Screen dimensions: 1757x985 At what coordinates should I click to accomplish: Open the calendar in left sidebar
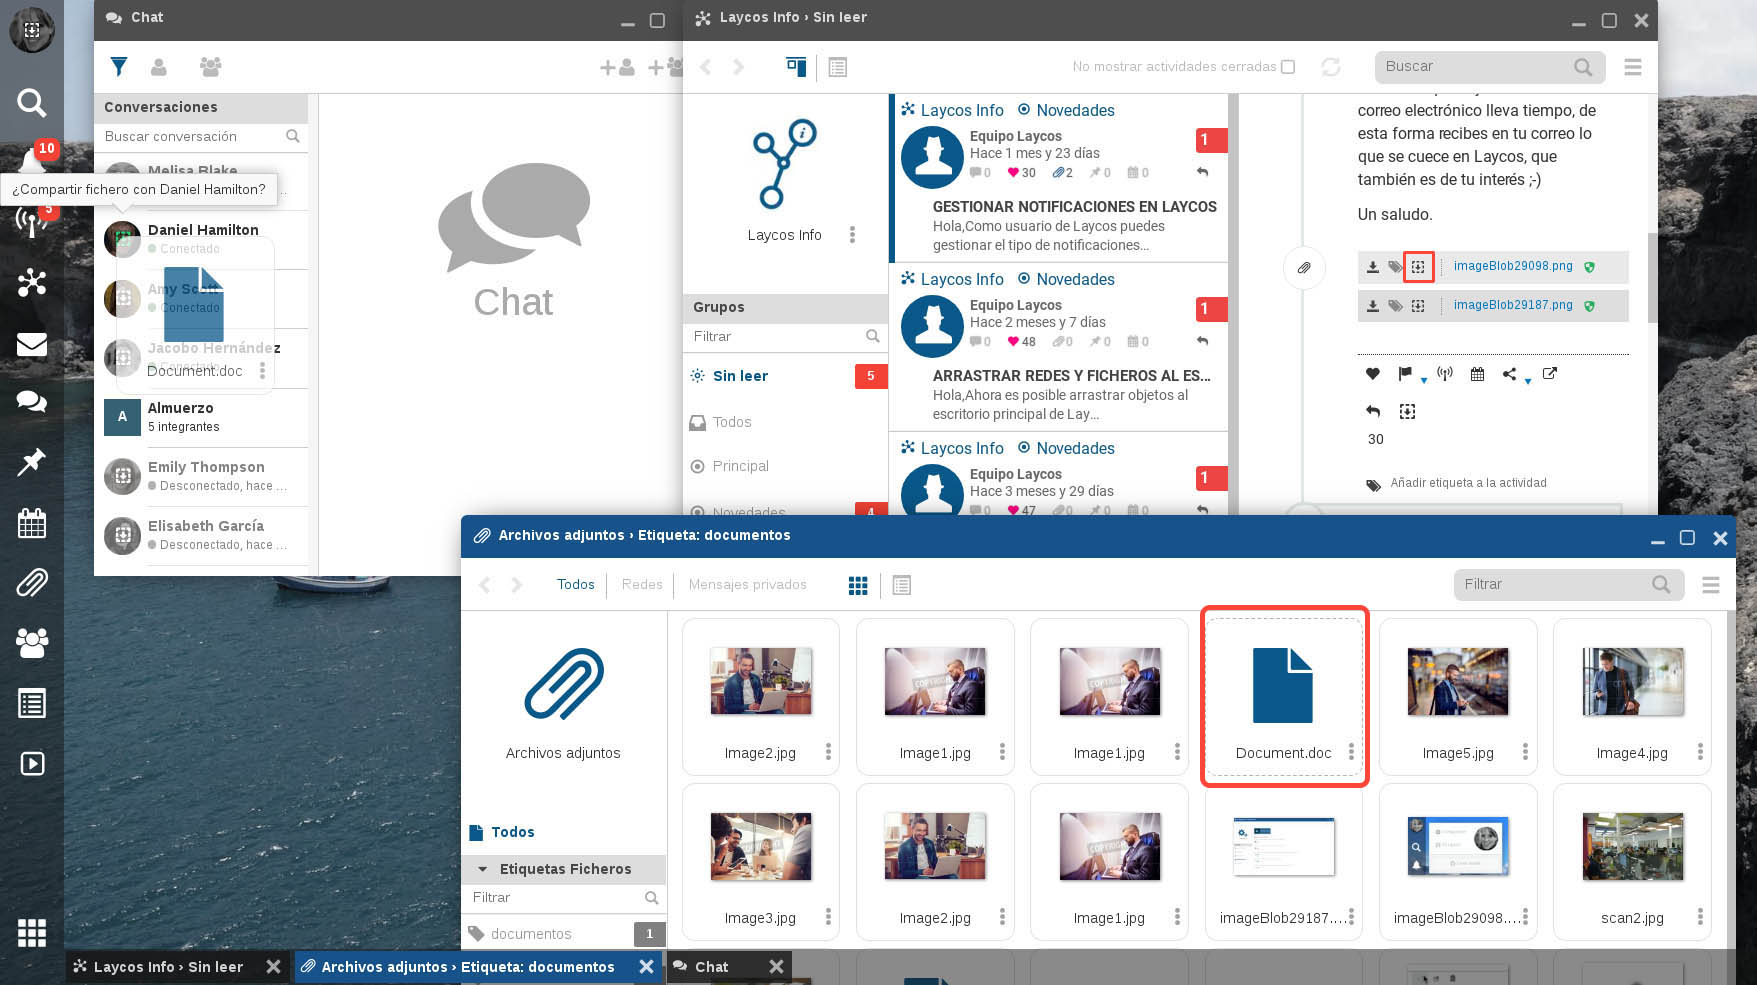pyautogui.click(x=31, y=522)
